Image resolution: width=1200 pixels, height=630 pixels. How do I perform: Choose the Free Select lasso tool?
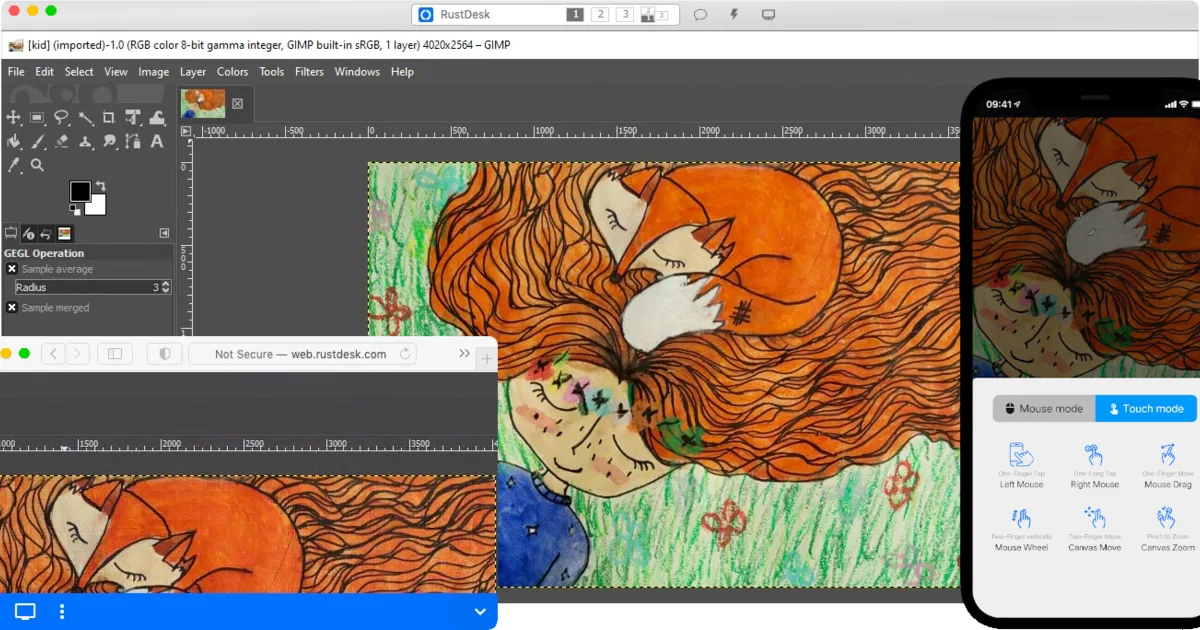tap(61, 118)
